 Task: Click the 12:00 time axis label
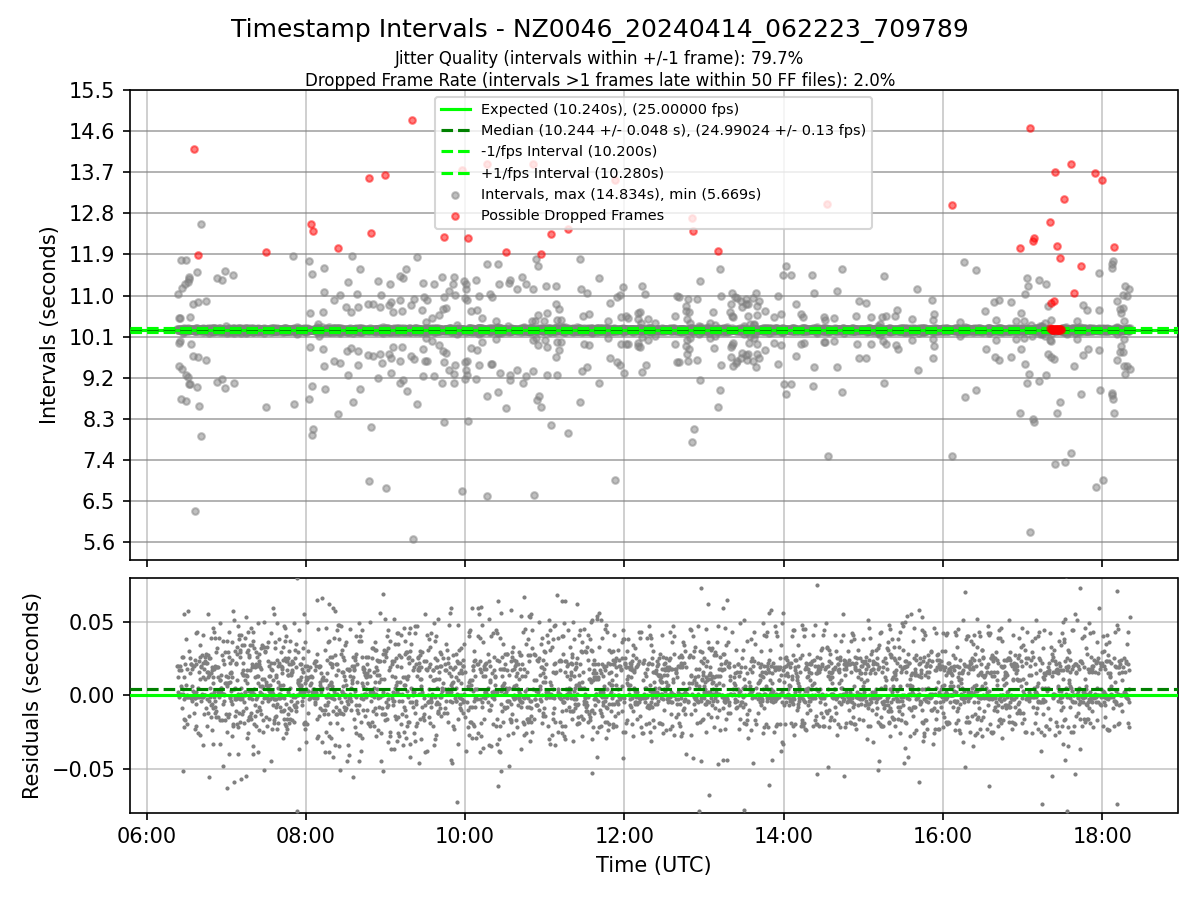pos(624,835)
